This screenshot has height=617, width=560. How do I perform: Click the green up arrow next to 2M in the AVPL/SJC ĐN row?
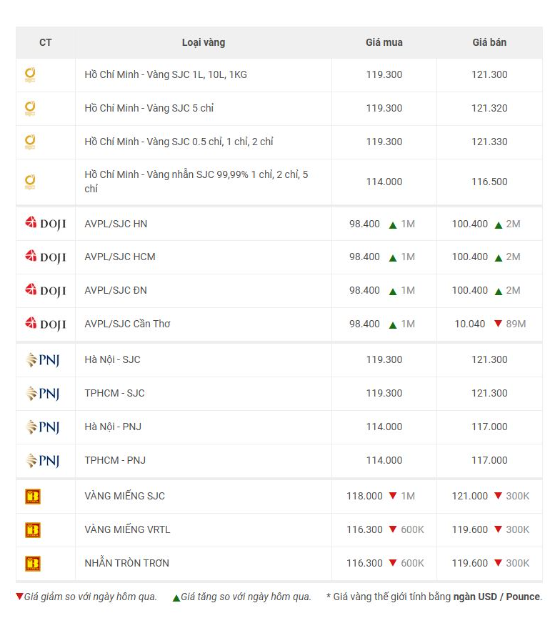499,292
